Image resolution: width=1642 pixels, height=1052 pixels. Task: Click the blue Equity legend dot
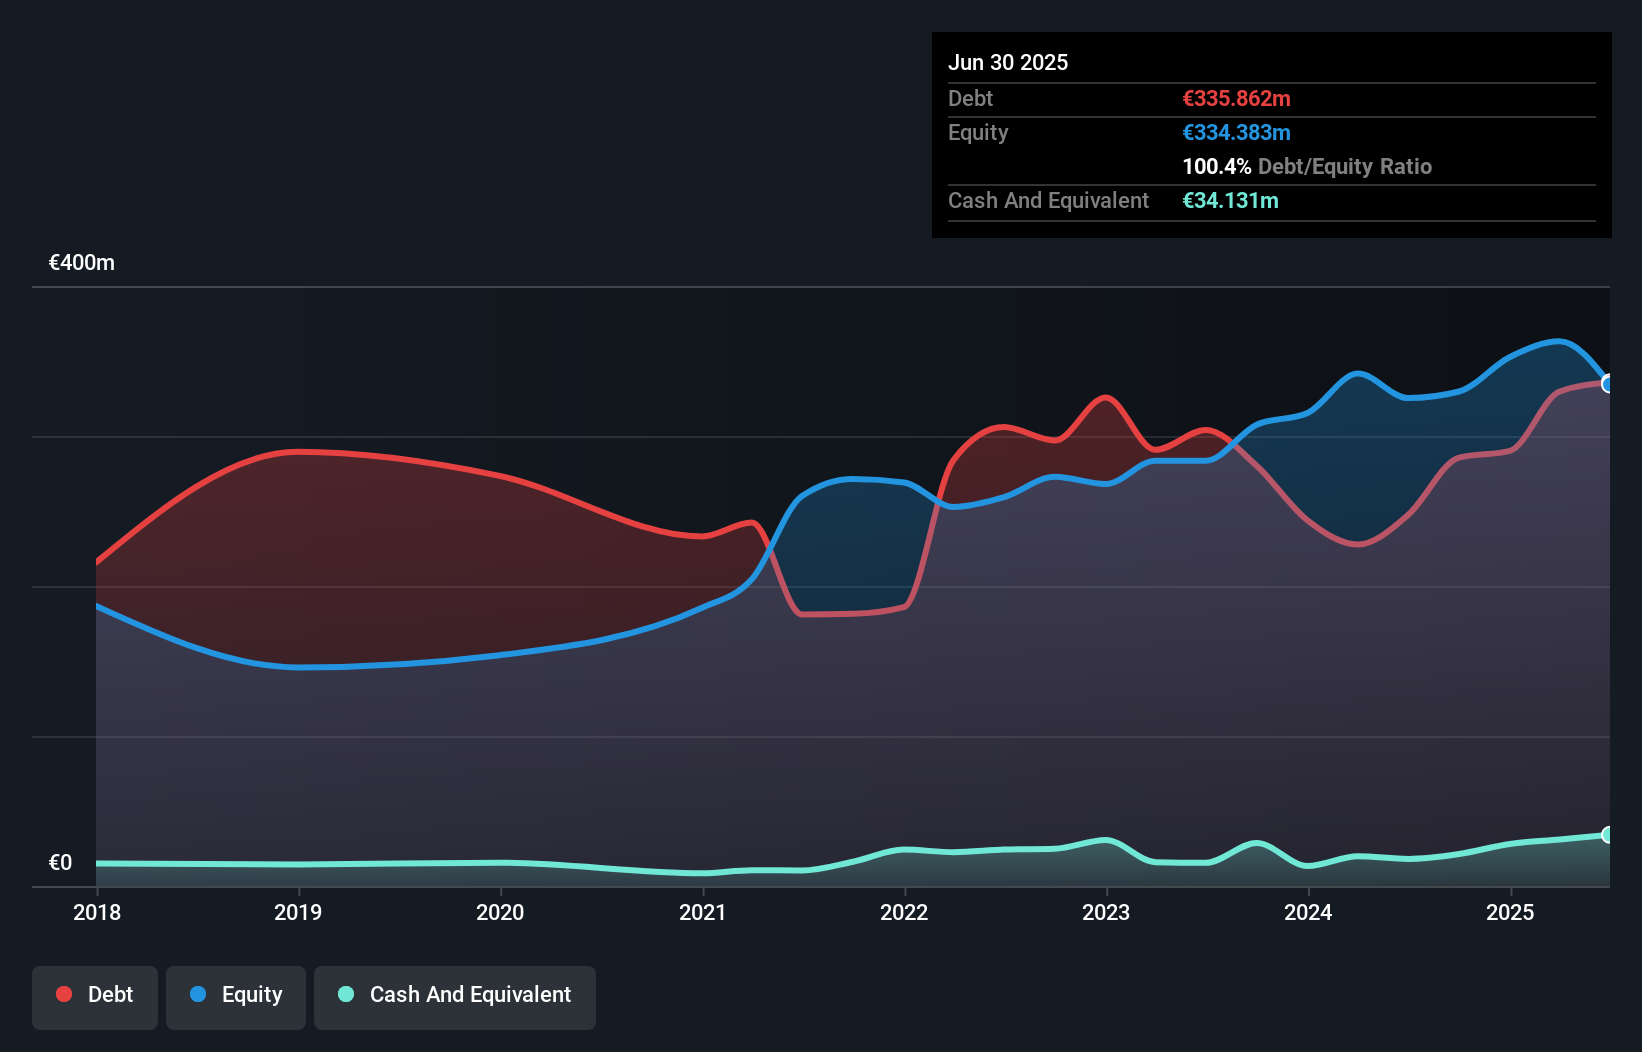(x=198, y=994)
